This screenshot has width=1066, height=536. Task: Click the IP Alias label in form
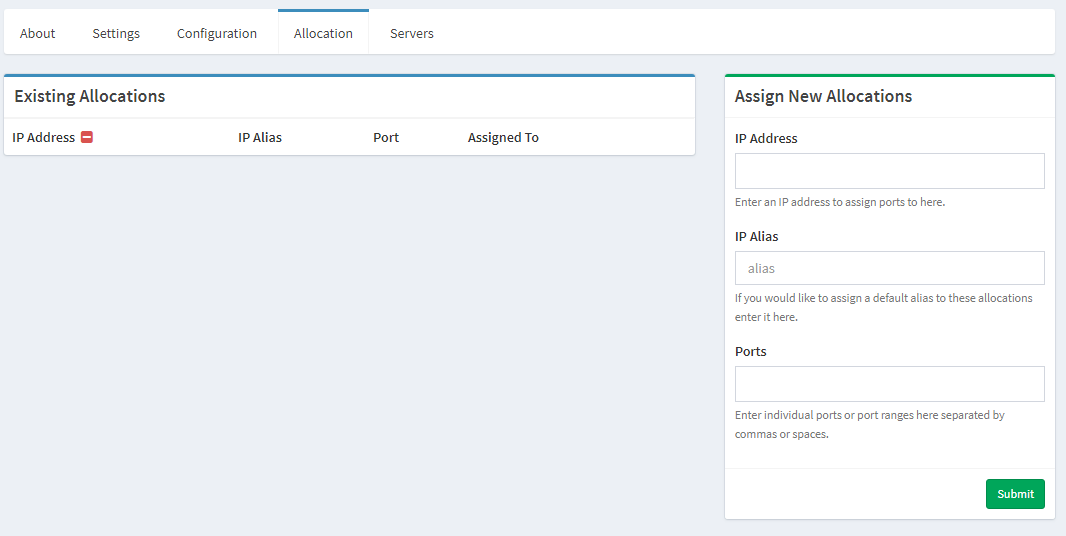757,237
